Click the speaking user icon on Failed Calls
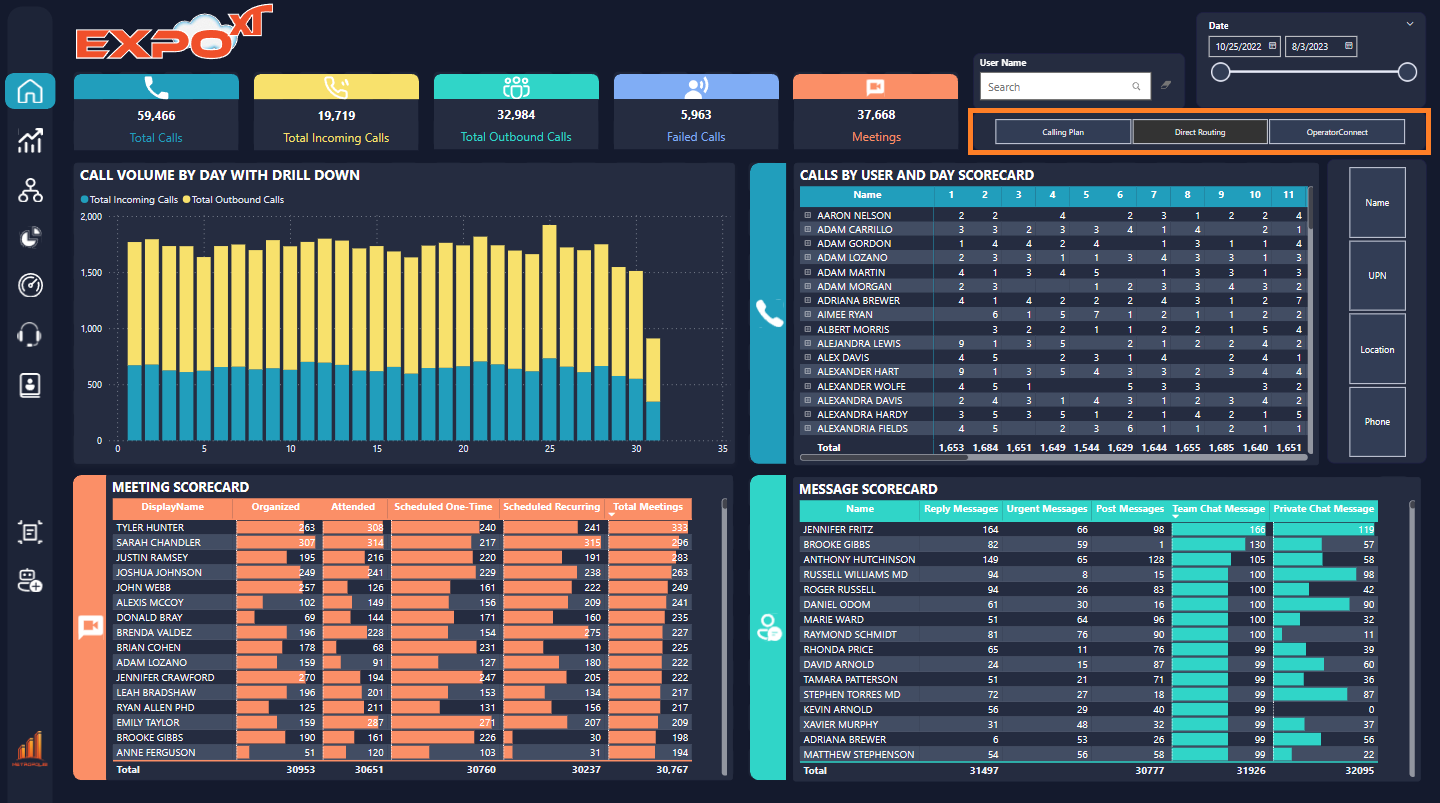 pyautogui.click(x=696, y=87)
